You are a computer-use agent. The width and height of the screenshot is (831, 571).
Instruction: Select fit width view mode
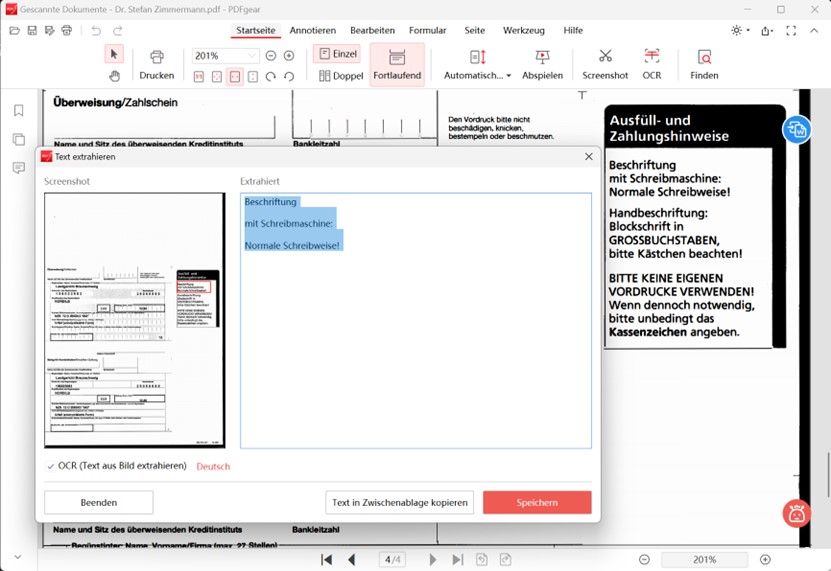point(235,77)
